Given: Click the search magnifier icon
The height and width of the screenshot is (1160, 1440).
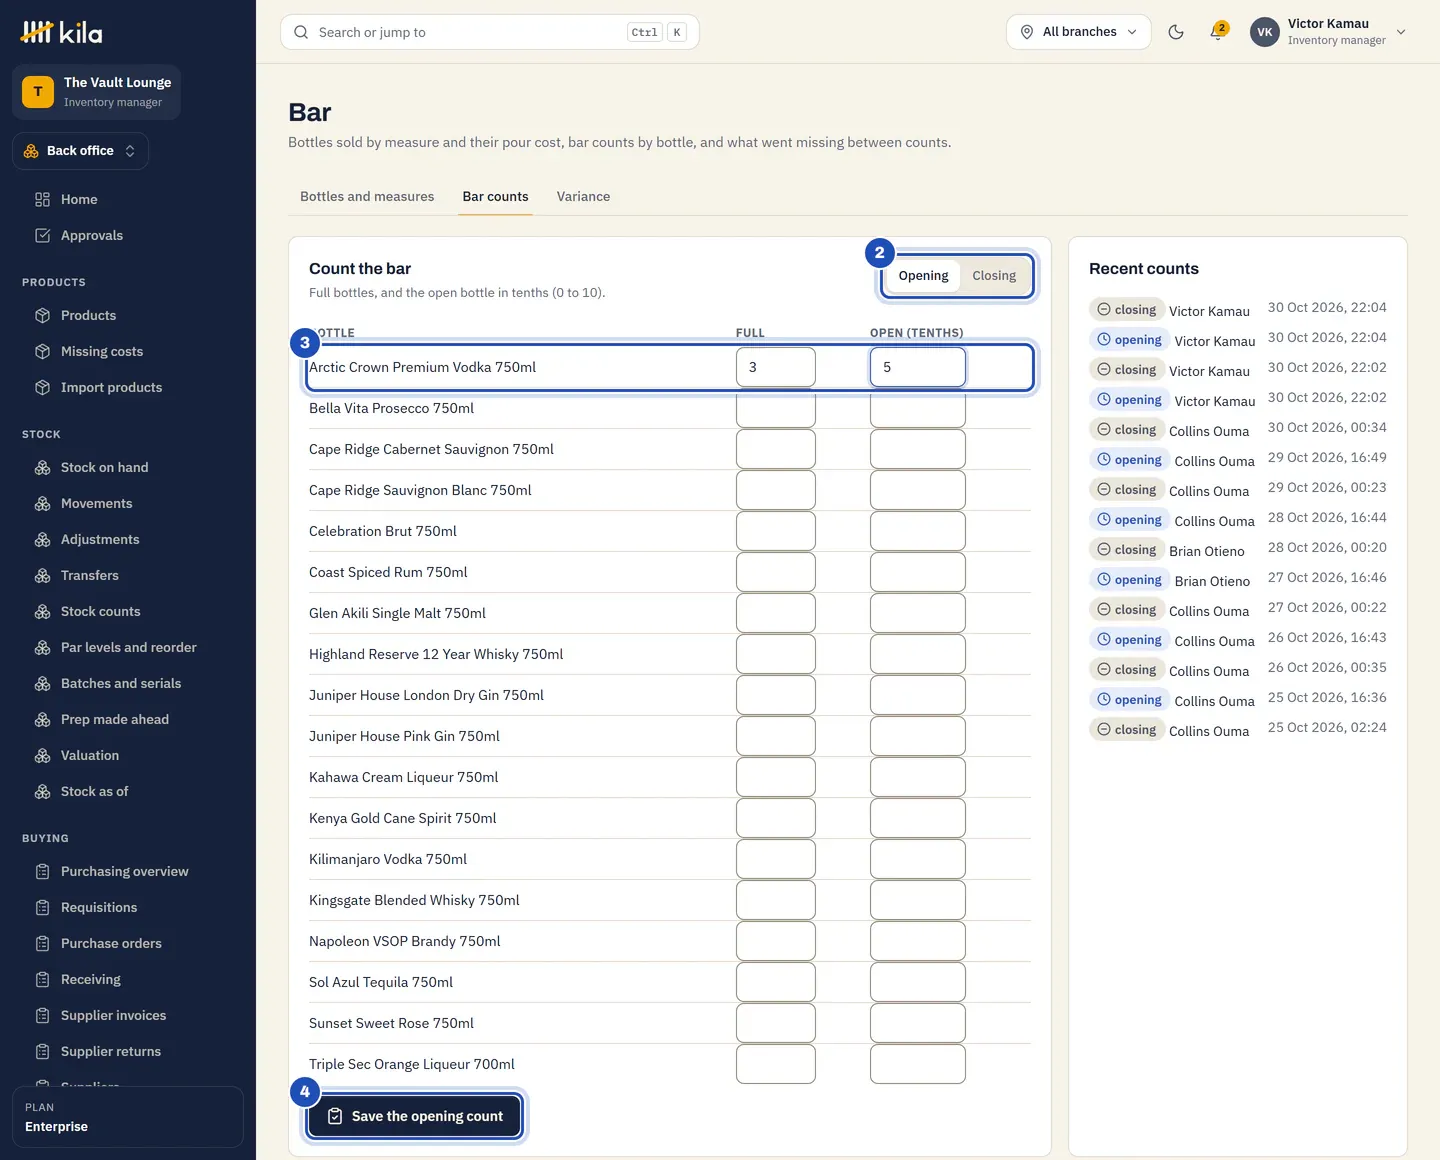Looking at the screenshot, I should tap(301, 32).
